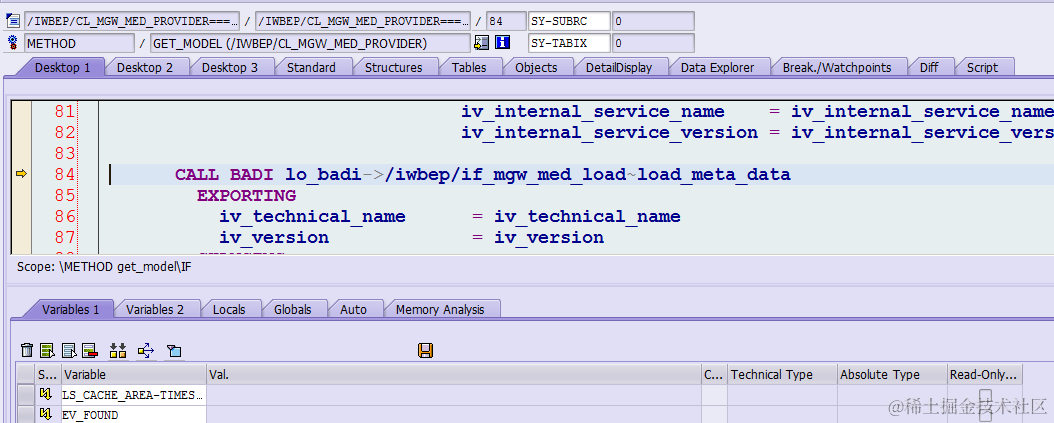
Task: Click the change icon beside EV_FOUND variable
Action: click(46, 414)
